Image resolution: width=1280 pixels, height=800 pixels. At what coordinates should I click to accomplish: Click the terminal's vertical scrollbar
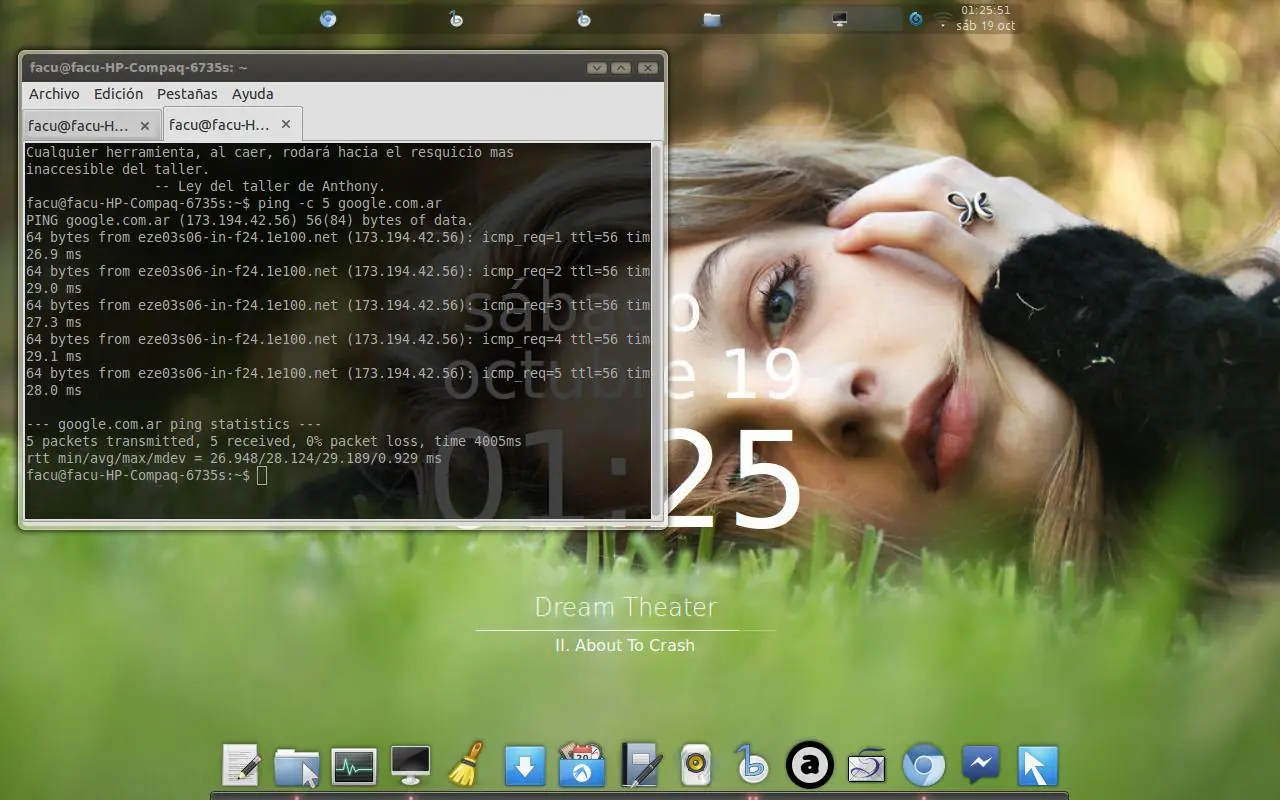(656, 330)
